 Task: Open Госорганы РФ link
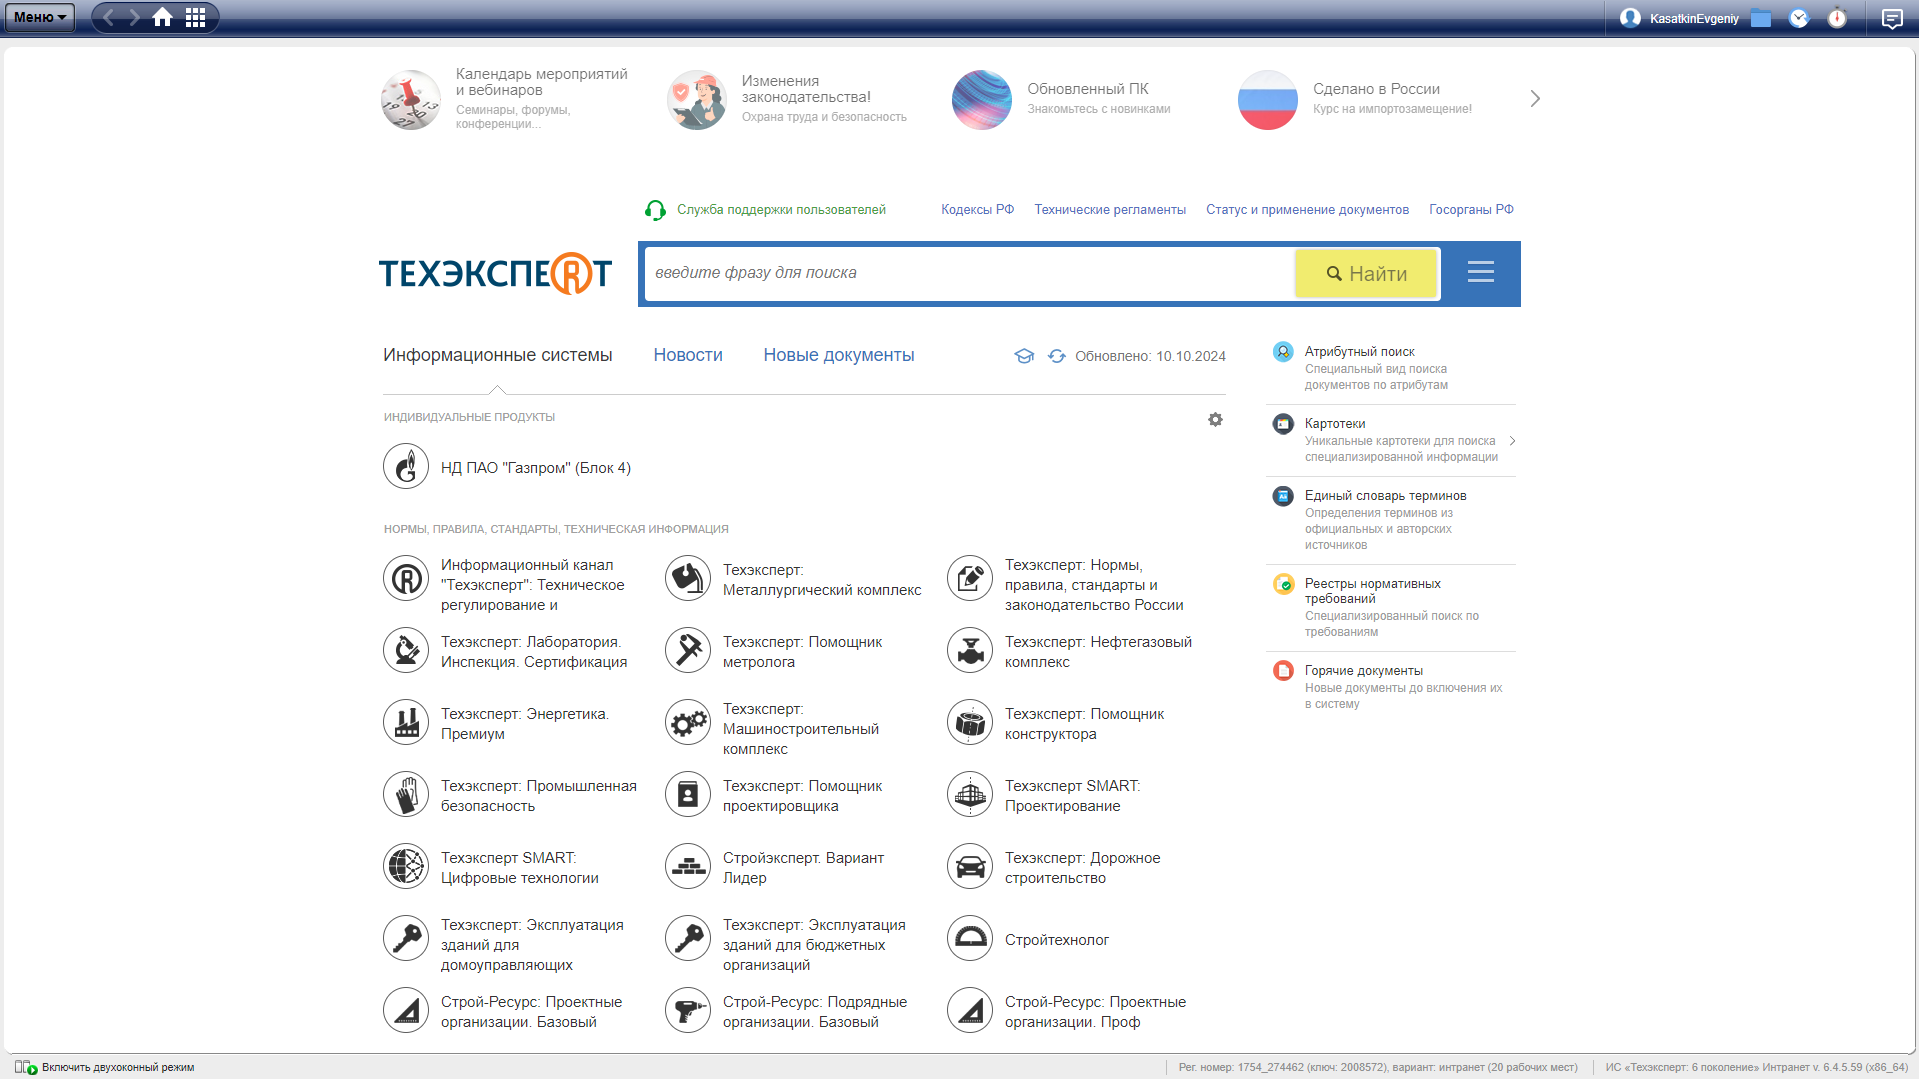click(x=1471, y=210)
